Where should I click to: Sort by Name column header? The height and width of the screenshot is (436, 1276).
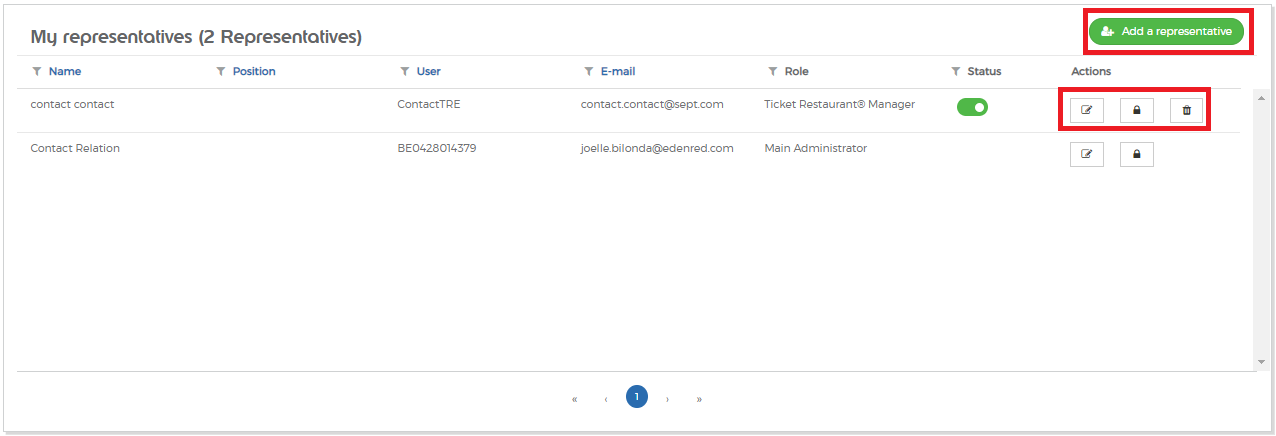[65, 72]
